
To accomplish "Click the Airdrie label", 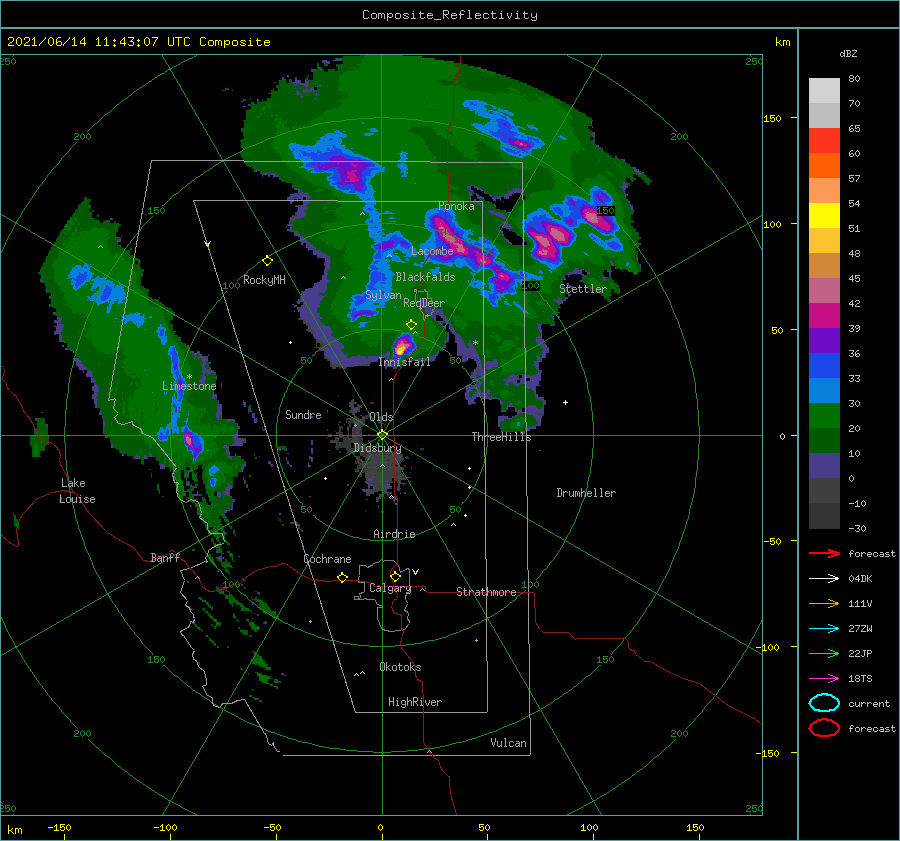I will [394, 534].
